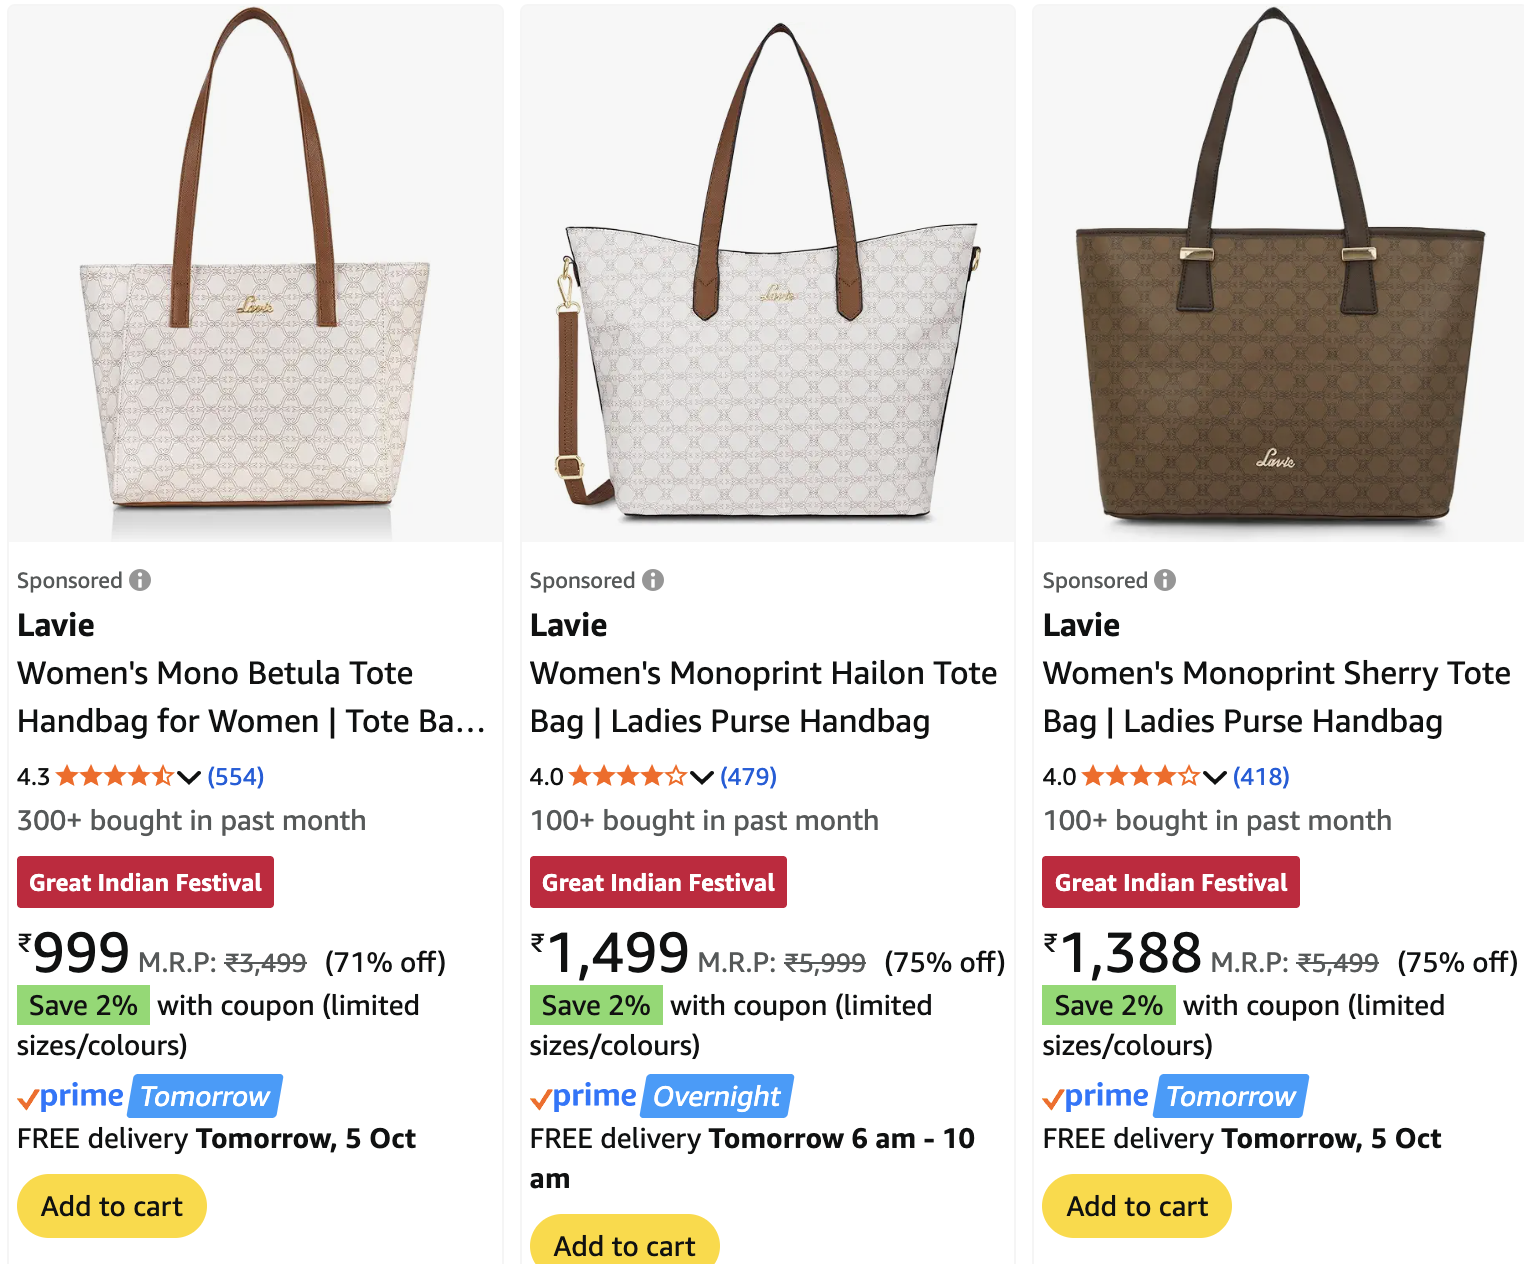Click the Sponsored info icon on Betula Tote
Screen dimensions: 1524x1264
[x=140, y=580]
